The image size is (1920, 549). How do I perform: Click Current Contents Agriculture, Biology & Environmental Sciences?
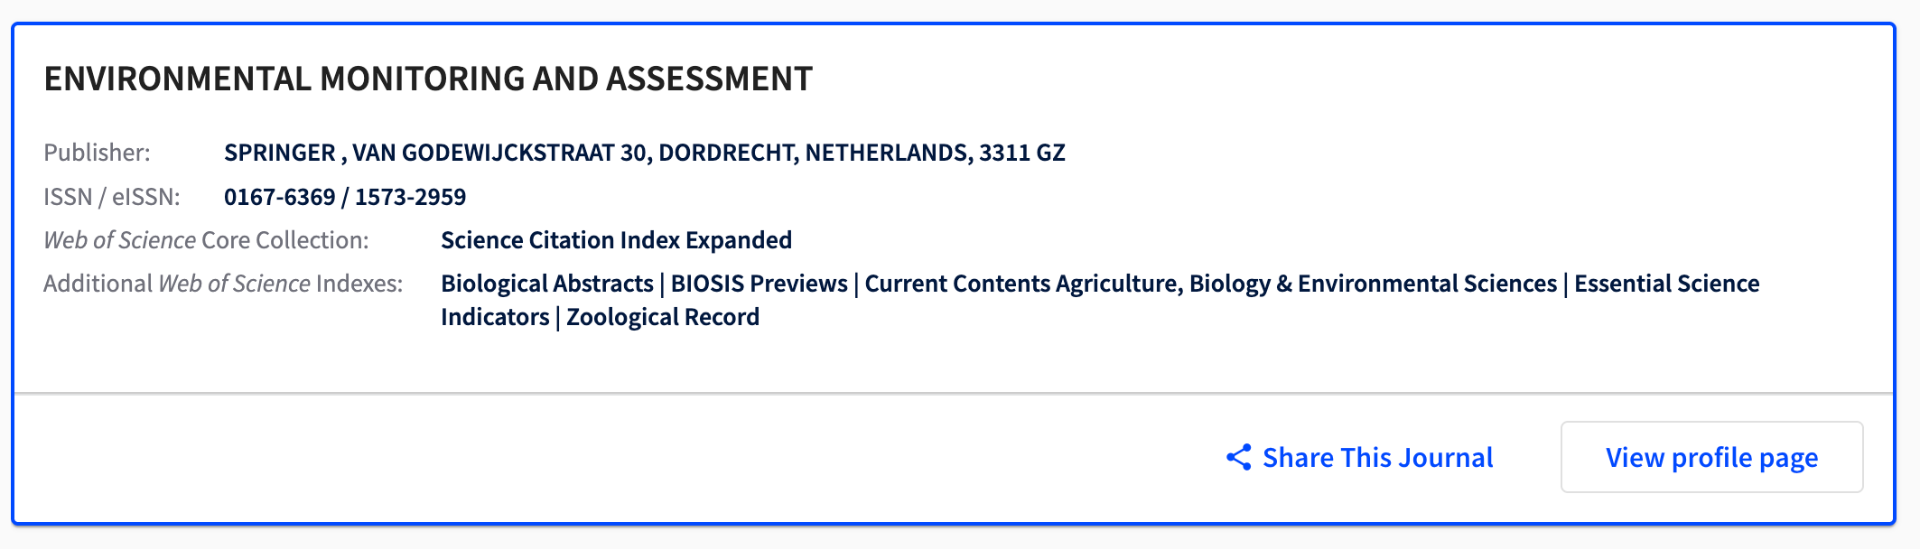point(1210,284)
